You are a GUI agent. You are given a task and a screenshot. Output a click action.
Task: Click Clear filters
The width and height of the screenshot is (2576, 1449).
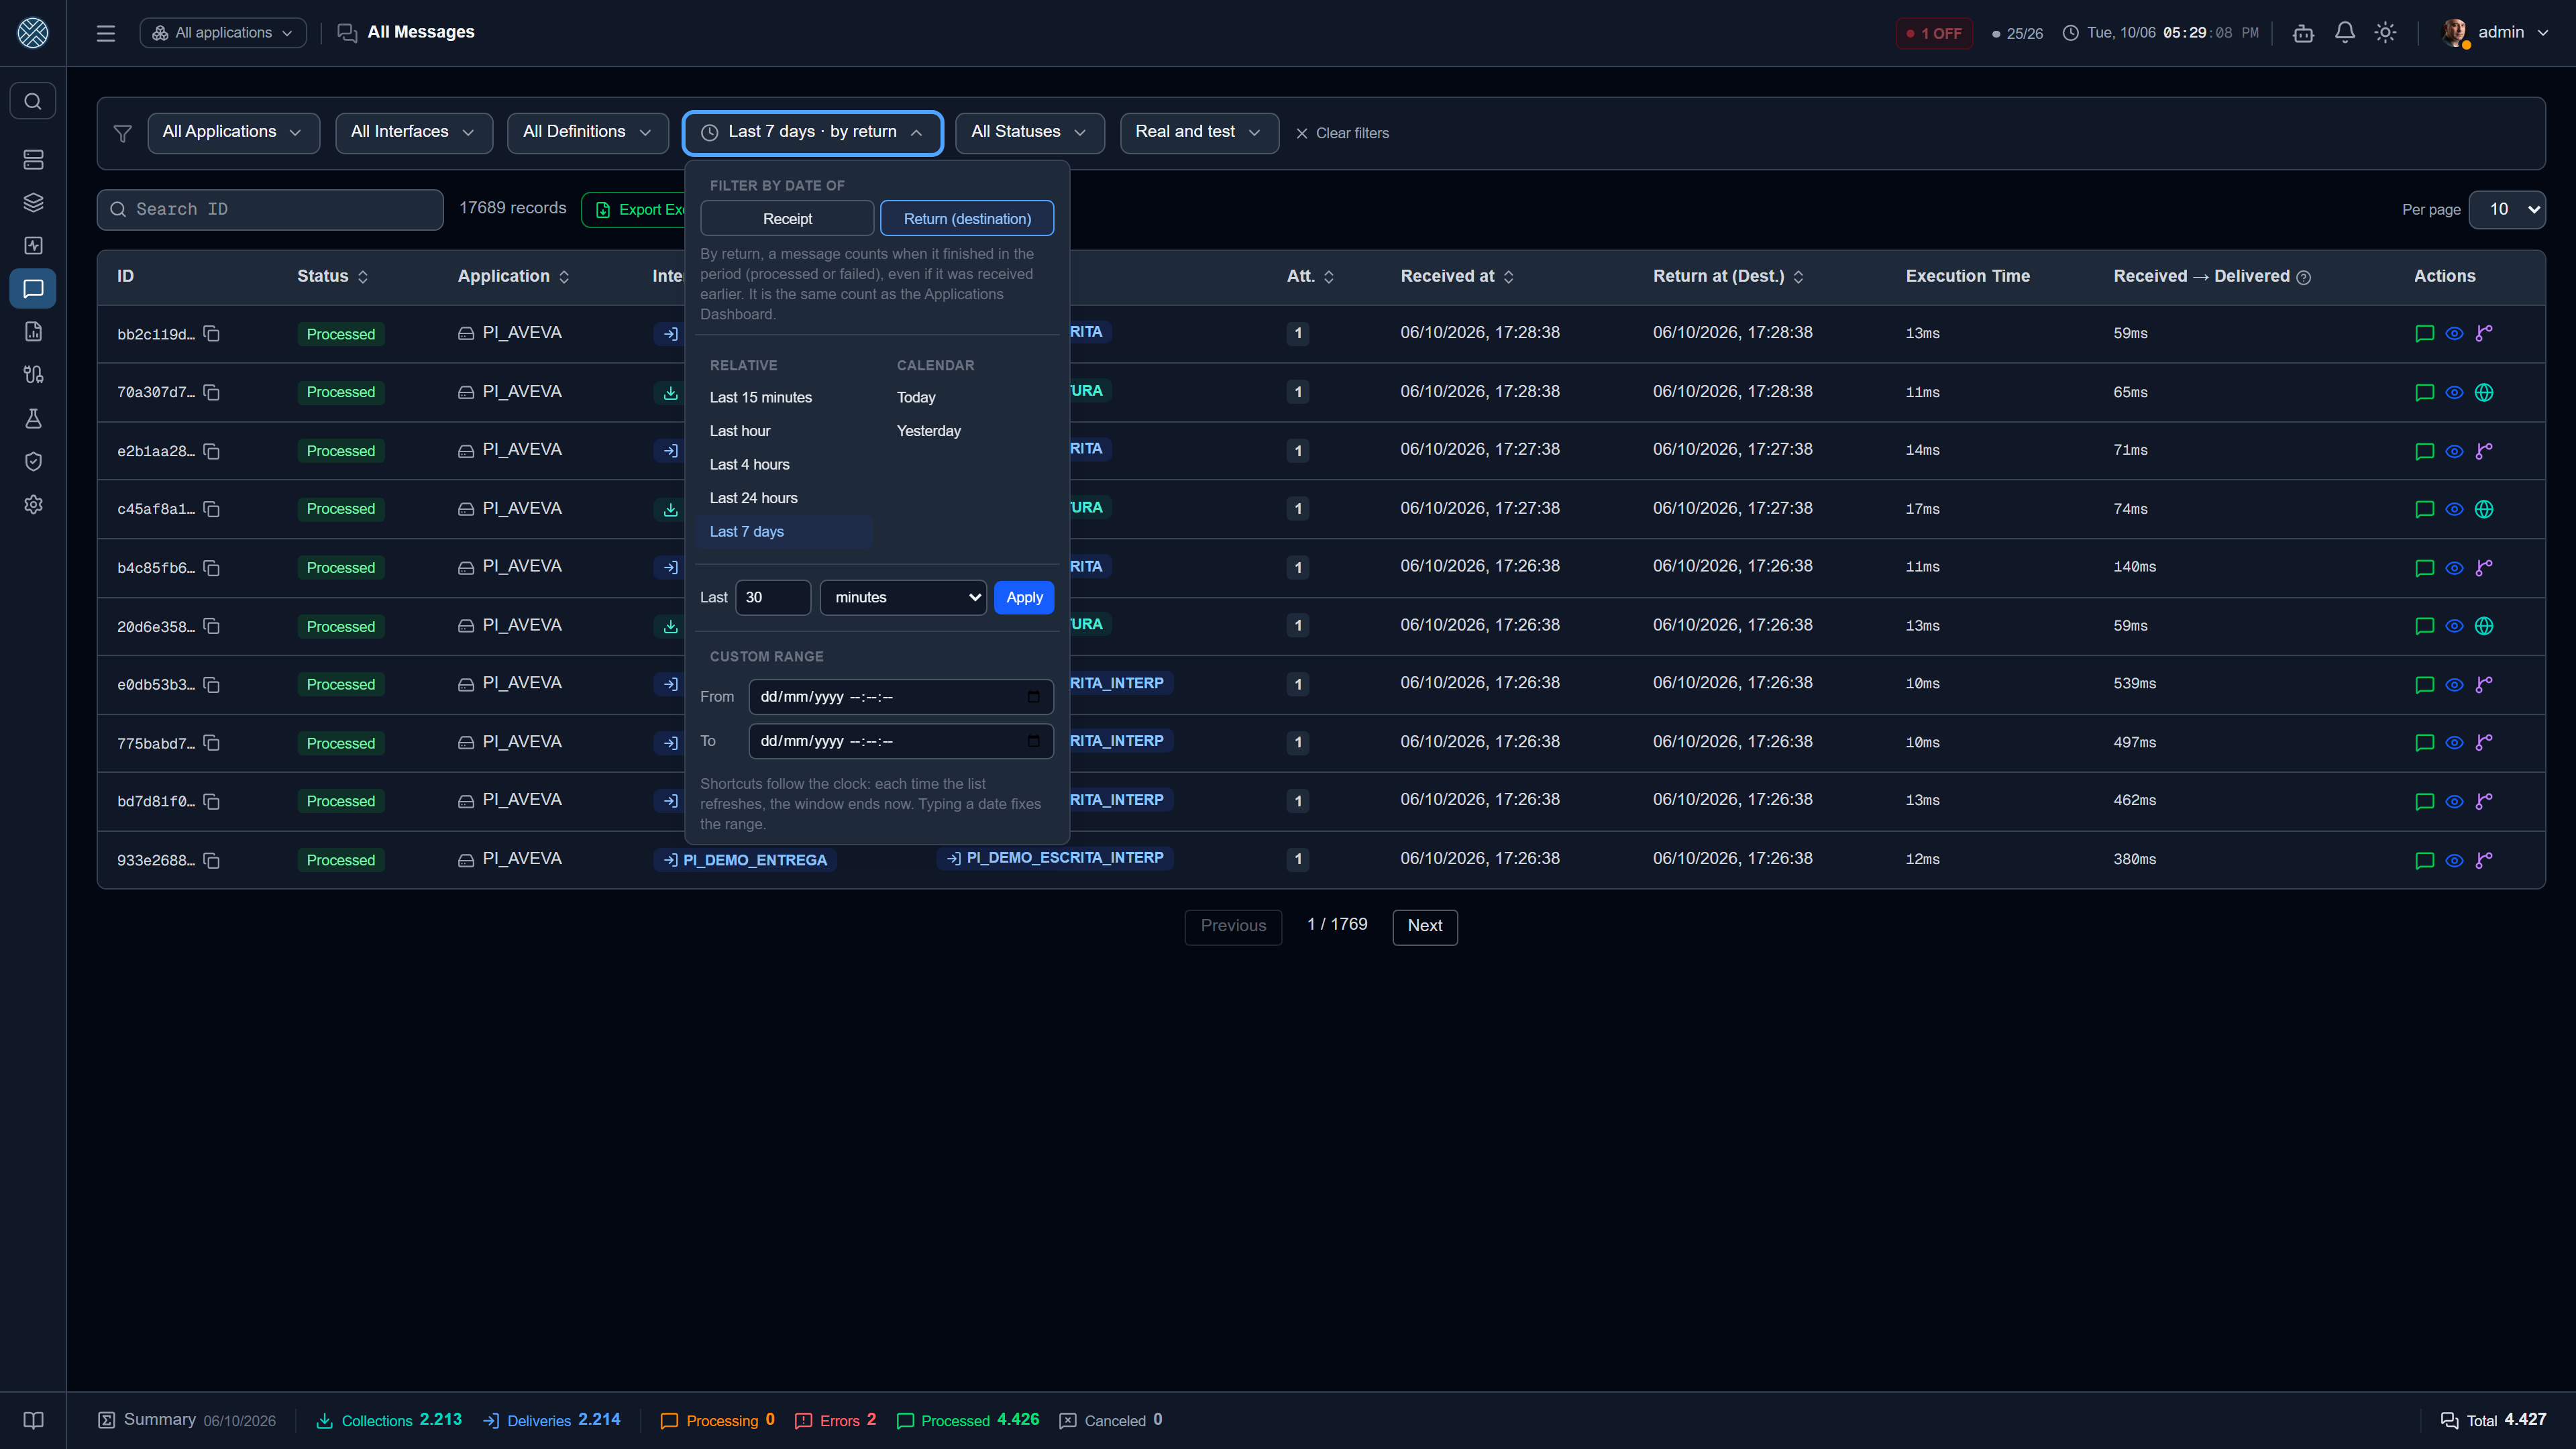coord(1342,133)
